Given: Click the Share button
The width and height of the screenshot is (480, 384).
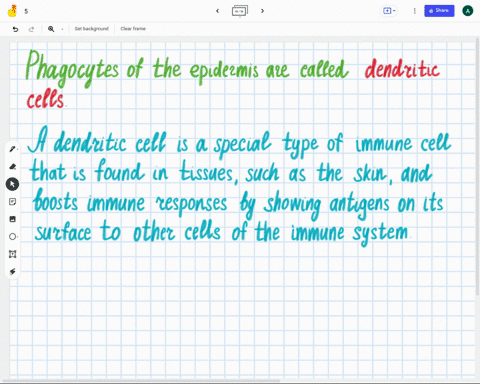Looking at the screenshot, I should coord(439,11).
